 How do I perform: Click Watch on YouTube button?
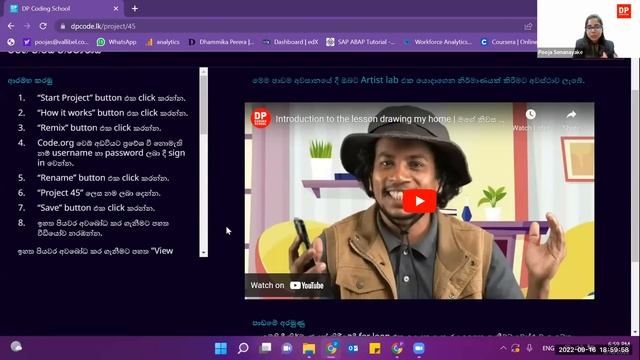click(287, 285)
